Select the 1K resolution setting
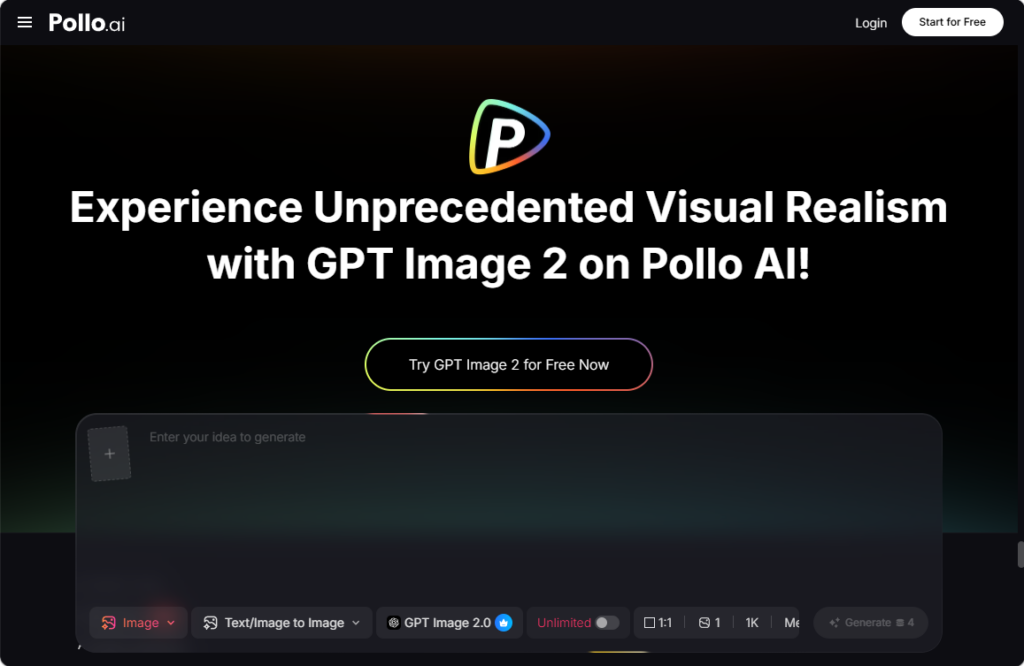 tap(752, 623)
